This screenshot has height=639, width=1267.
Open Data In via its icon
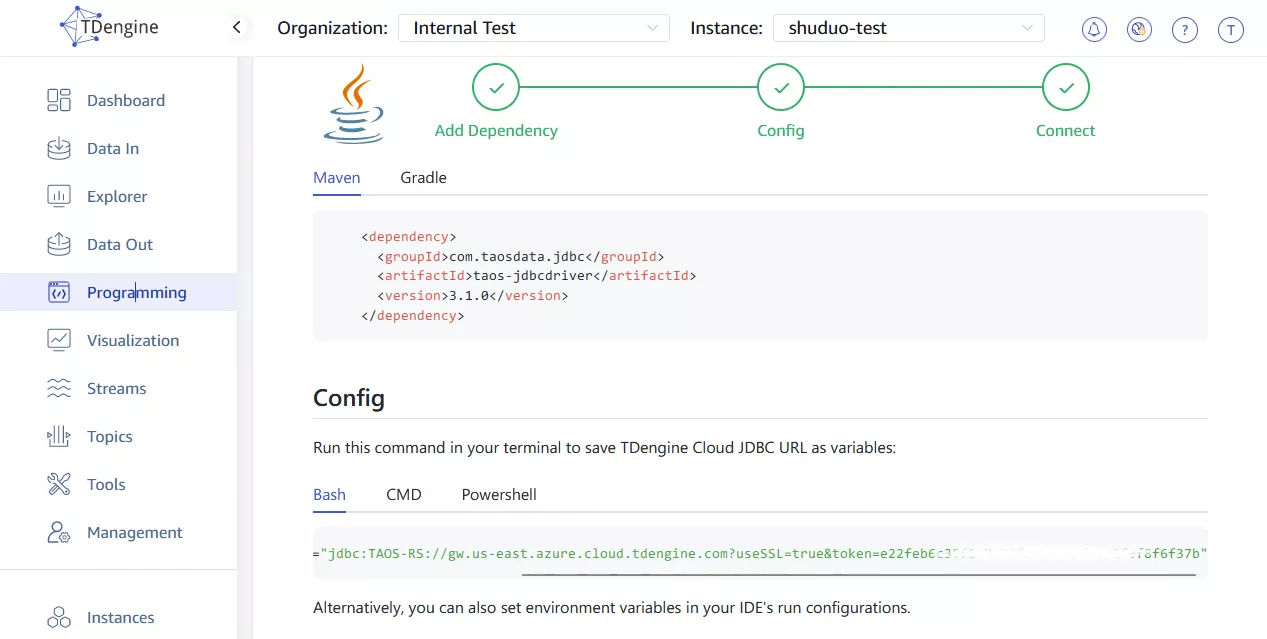tap(59, 148)
